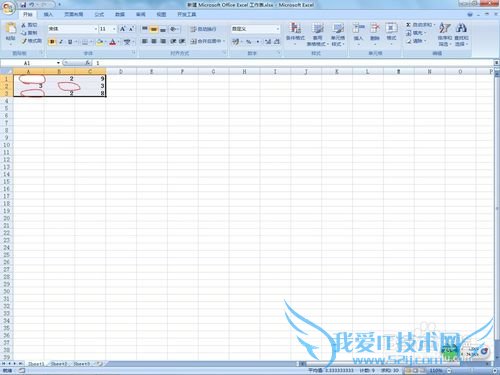The image size is (500, 375).
Task: Click the Format Painter brush icon
Action: click(x=24, y=41)
